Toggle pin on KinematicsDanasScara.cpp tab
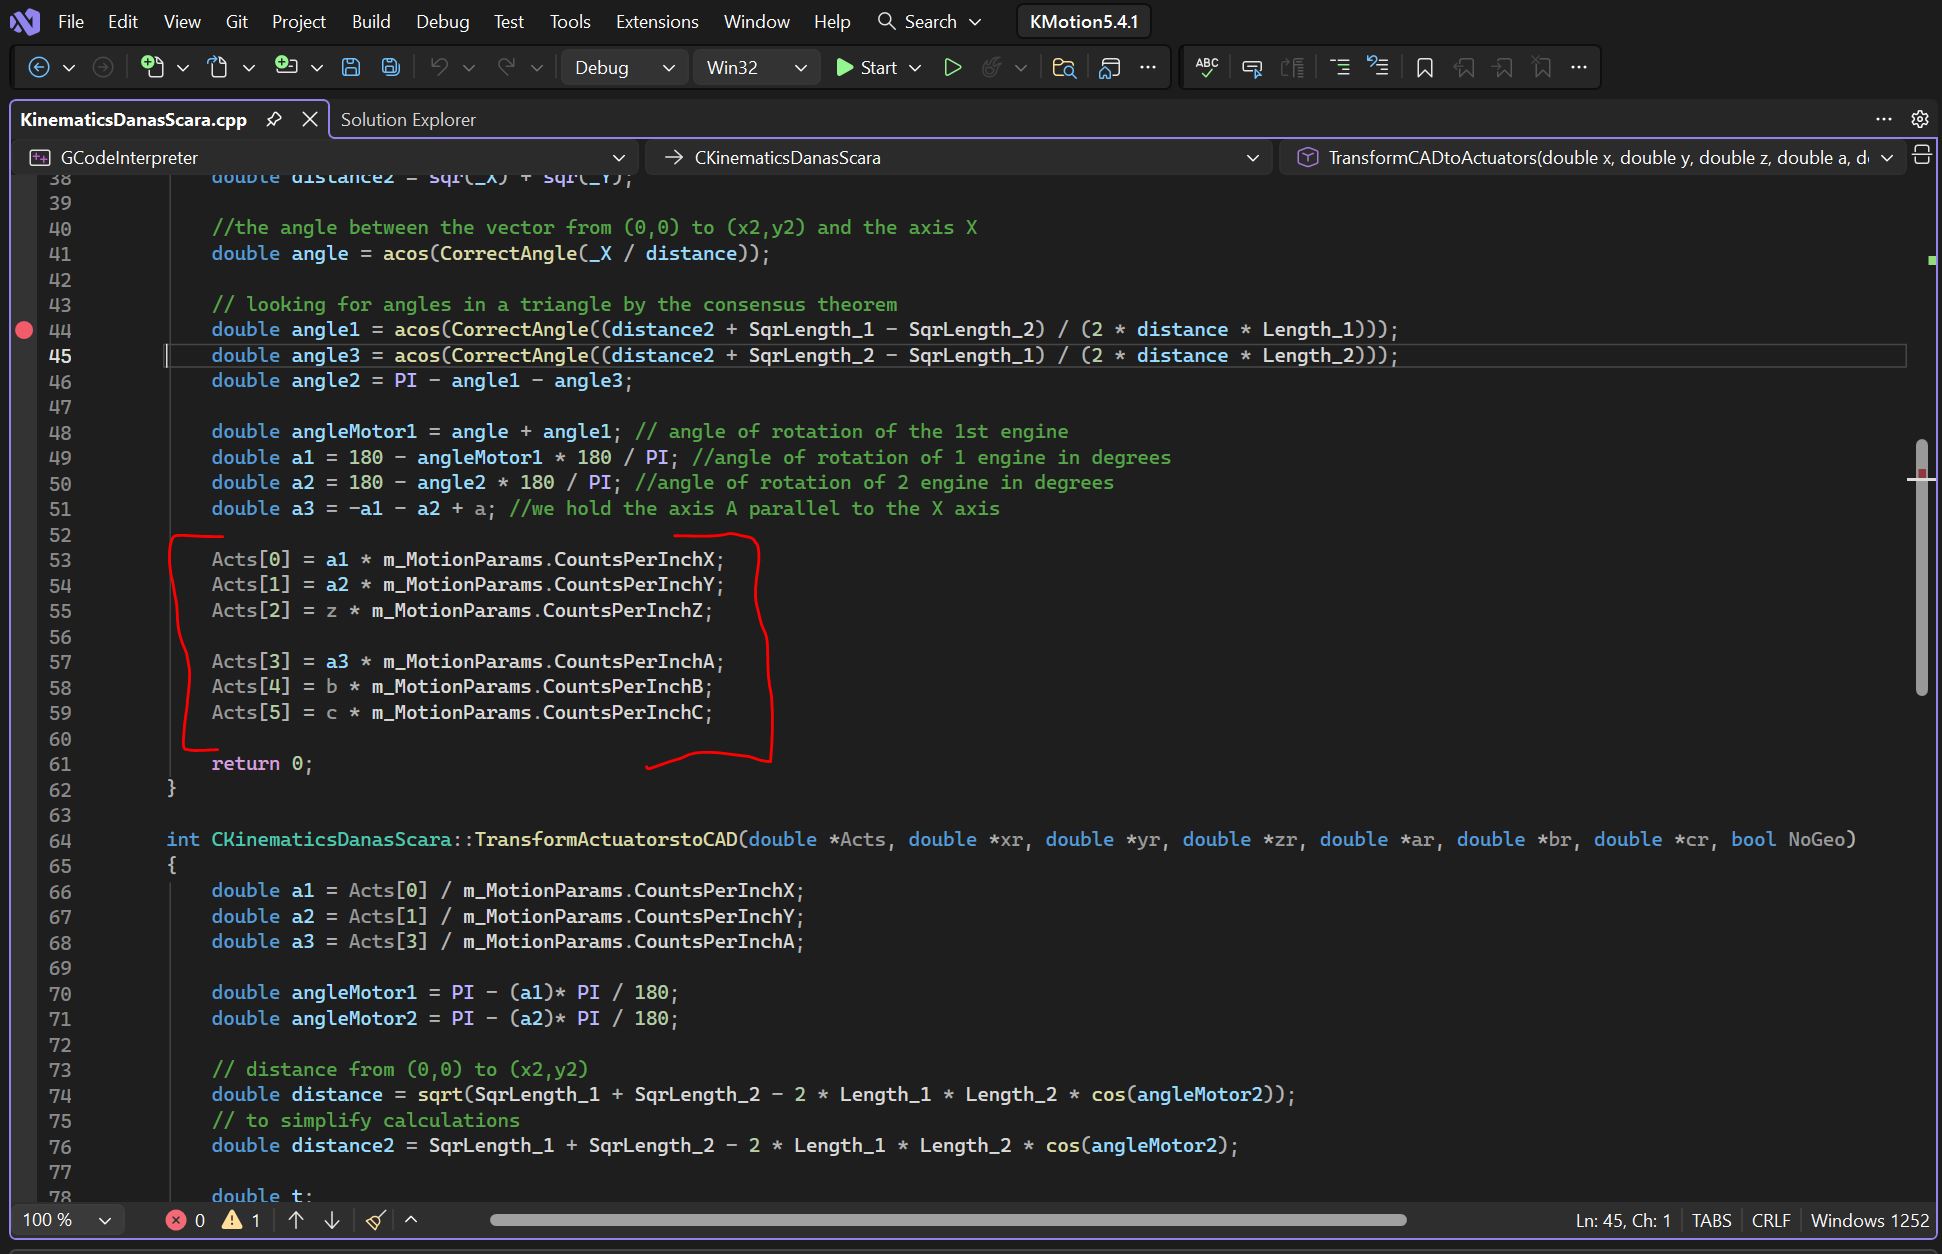 [274, 119]
